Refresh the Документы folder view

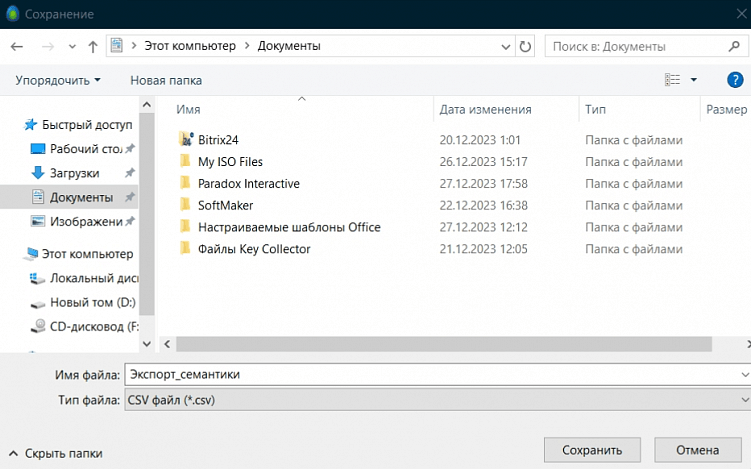[x=525, y=46]
